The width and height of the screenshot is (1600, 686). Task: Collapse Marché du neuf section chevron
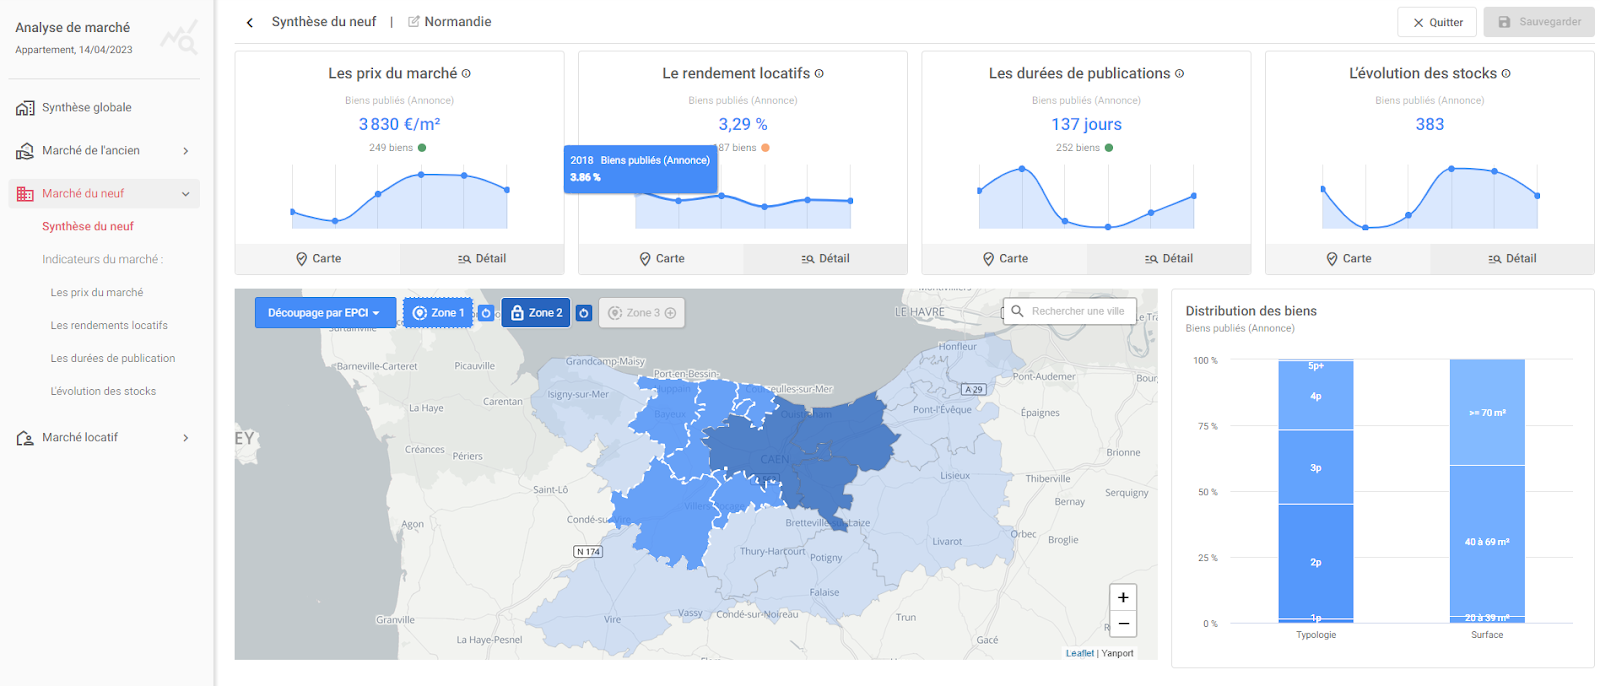(186, 194)
